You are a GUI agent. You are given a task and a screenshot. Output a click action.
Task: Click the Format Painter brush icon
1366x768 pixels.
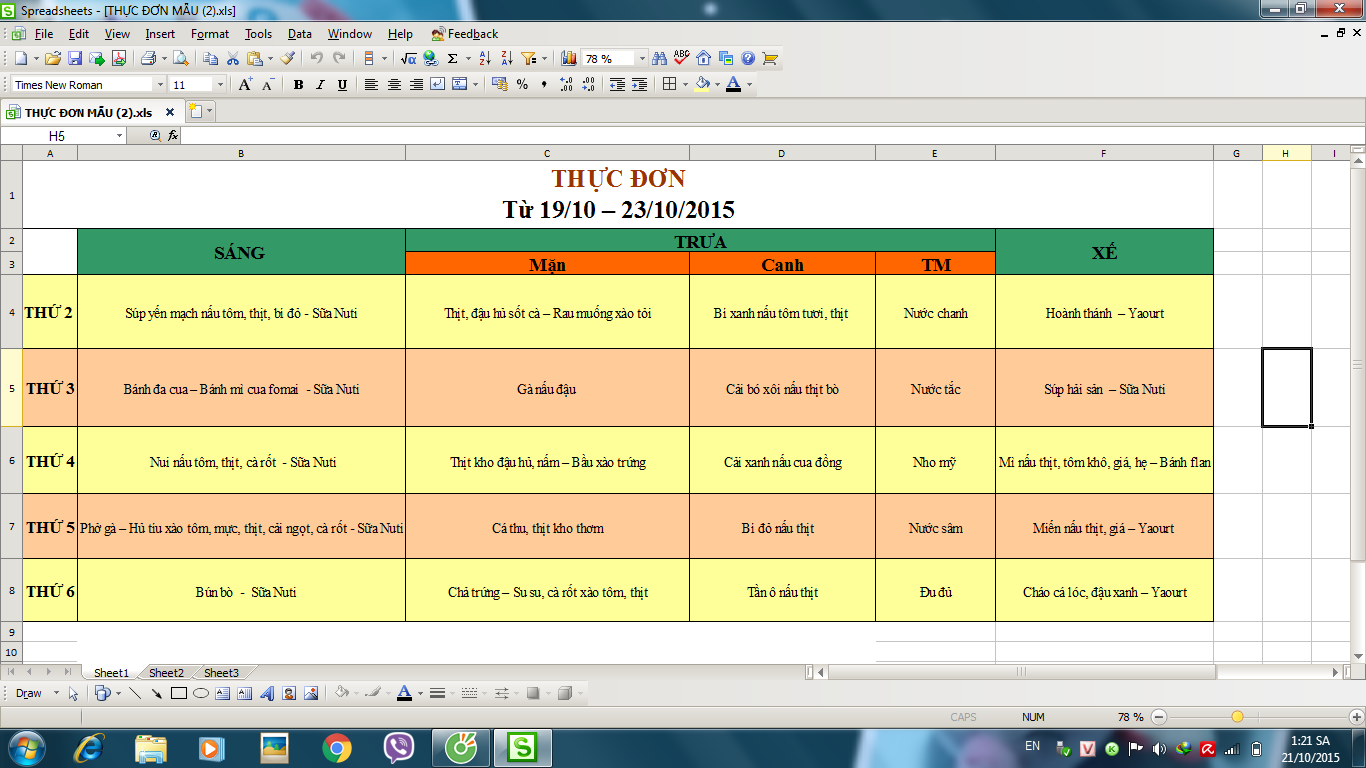288,59
